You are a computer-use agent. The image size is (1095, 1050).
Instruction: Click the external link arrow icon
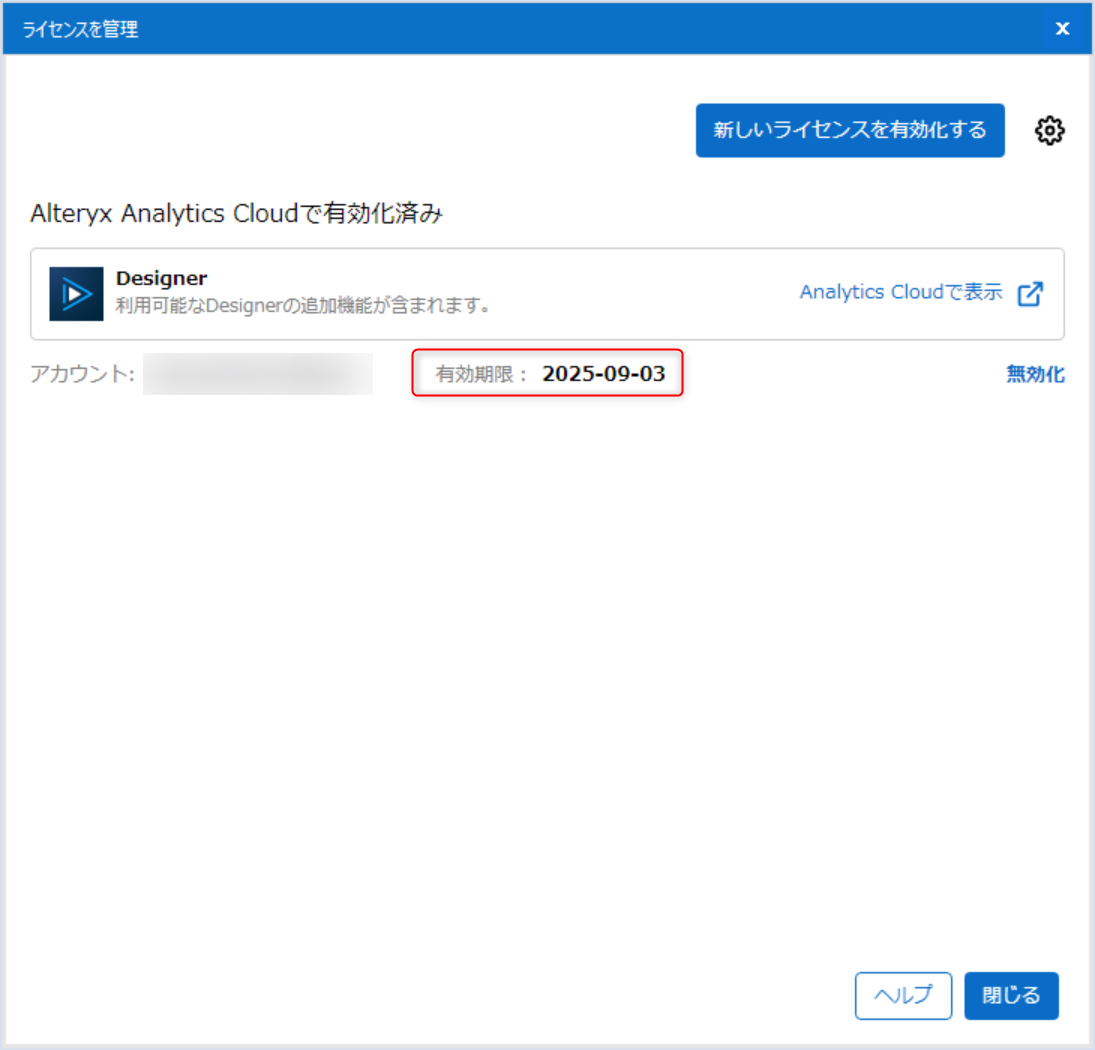[x=1030, y=293]
